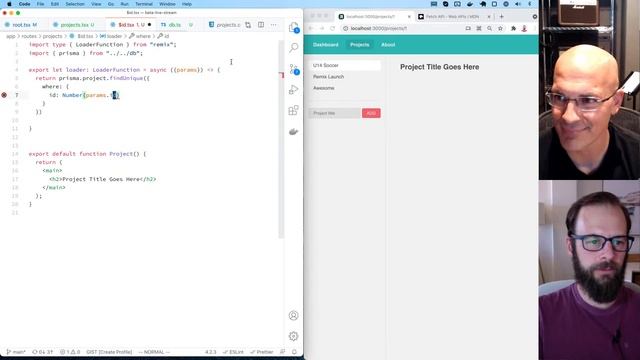Toggle the breakpoint on line 7
This screenshot has height=360, width=640.
pos(4,95)
